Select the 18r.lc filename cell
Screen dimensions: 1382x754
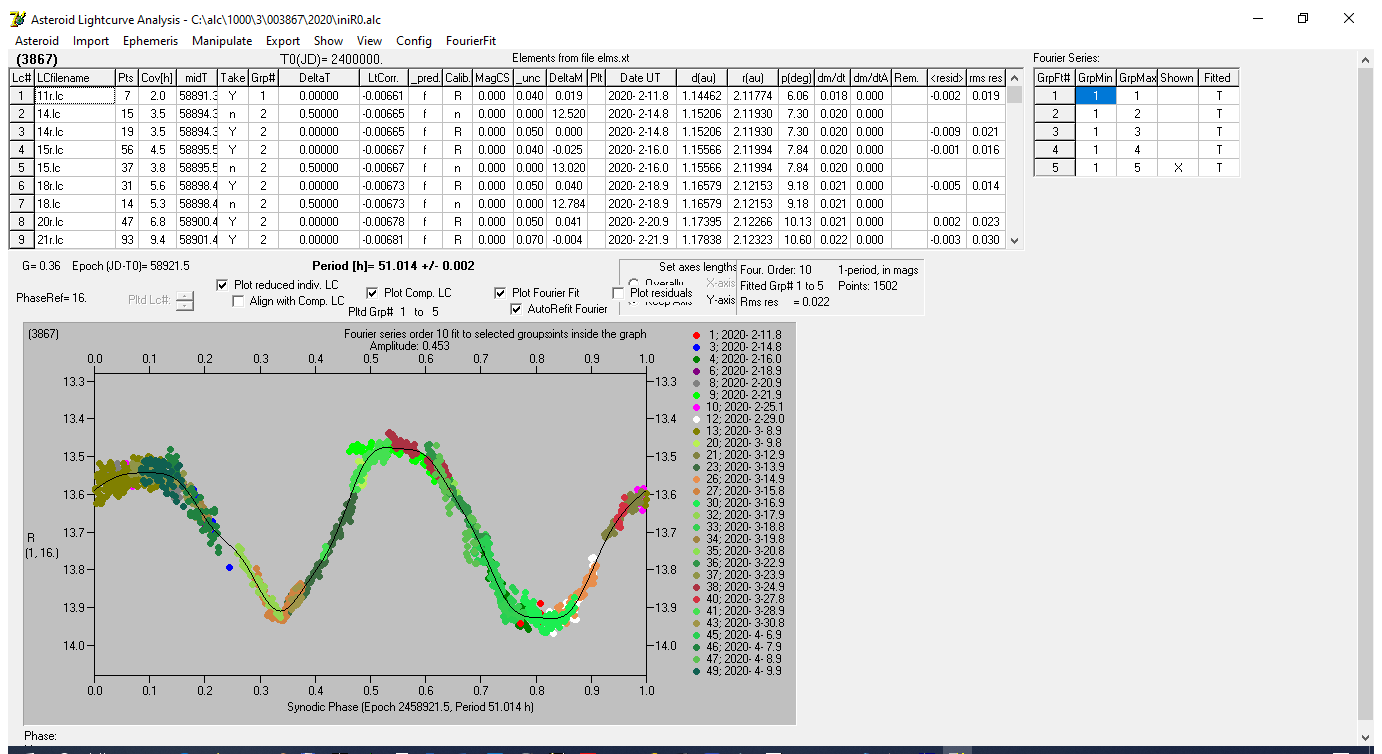(x=74, y=186)
